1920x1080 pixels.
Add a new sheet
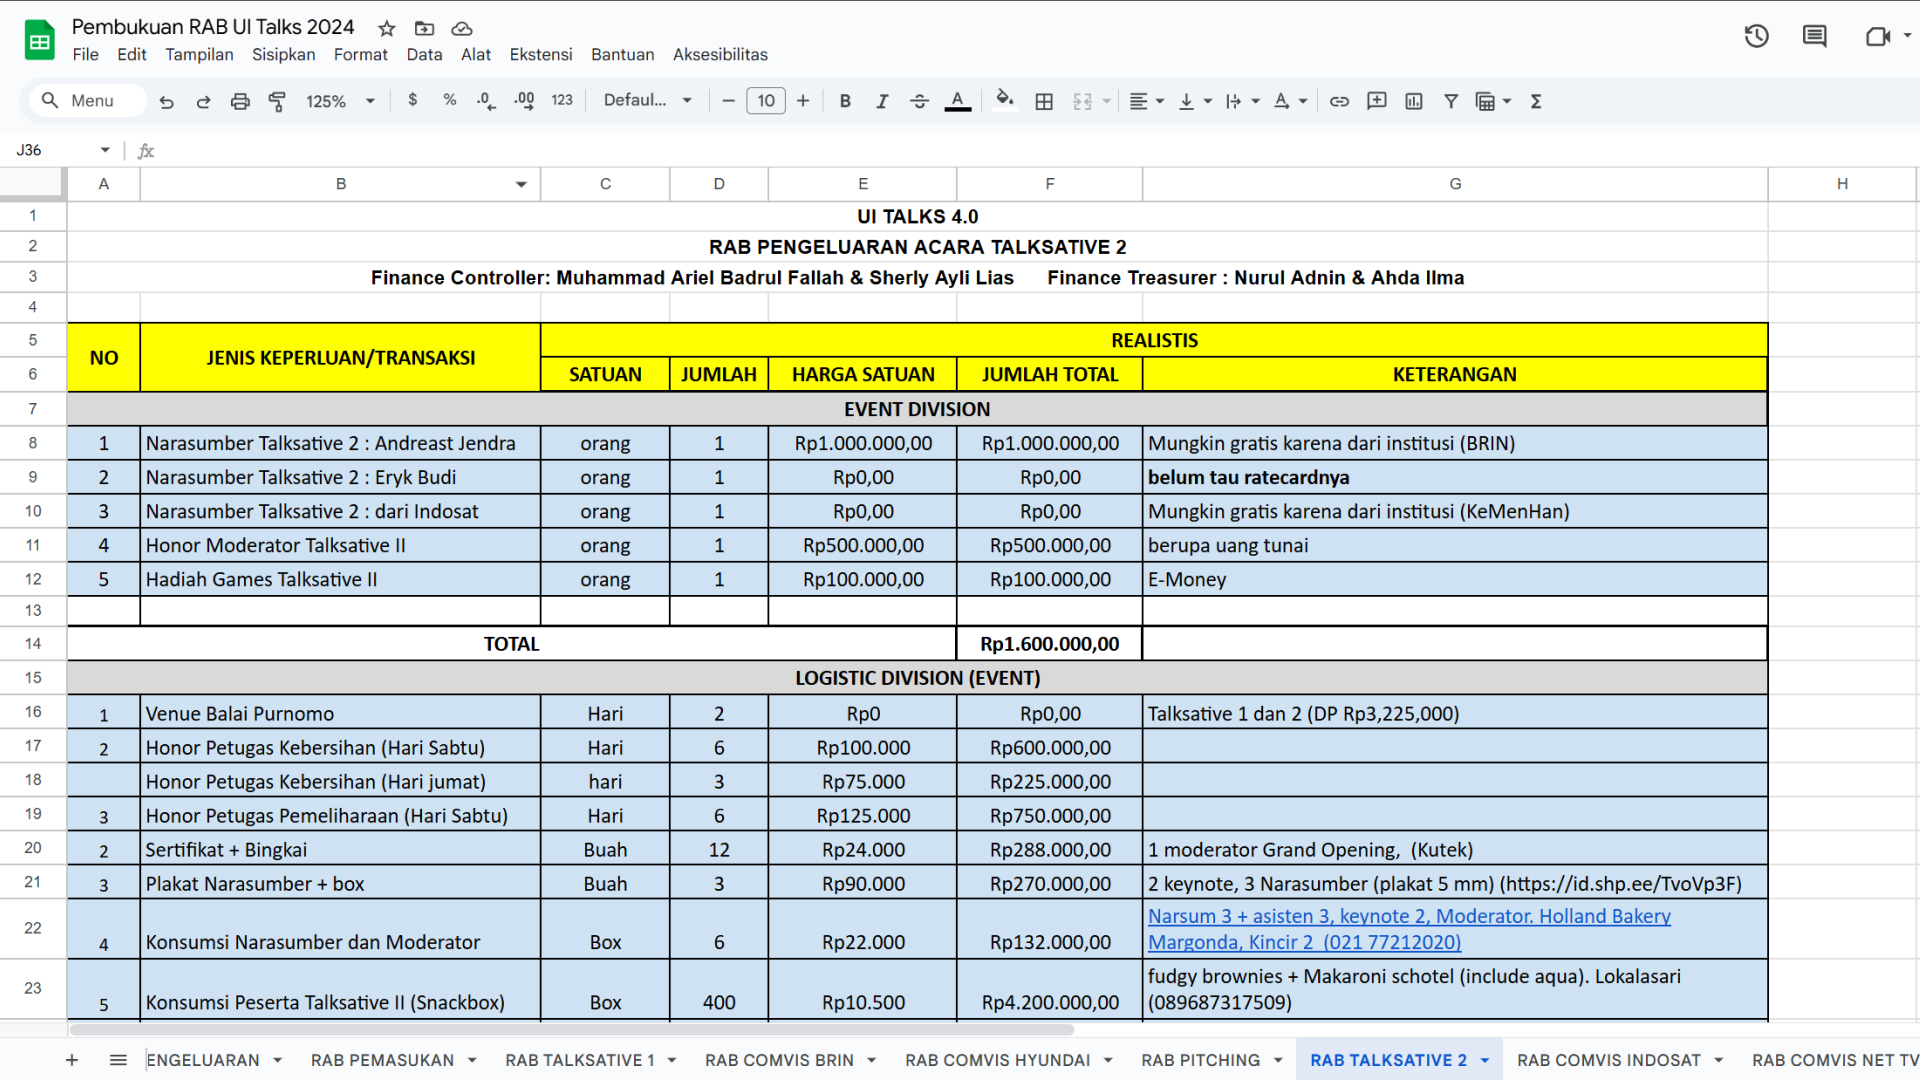[x=71, y=1060]
